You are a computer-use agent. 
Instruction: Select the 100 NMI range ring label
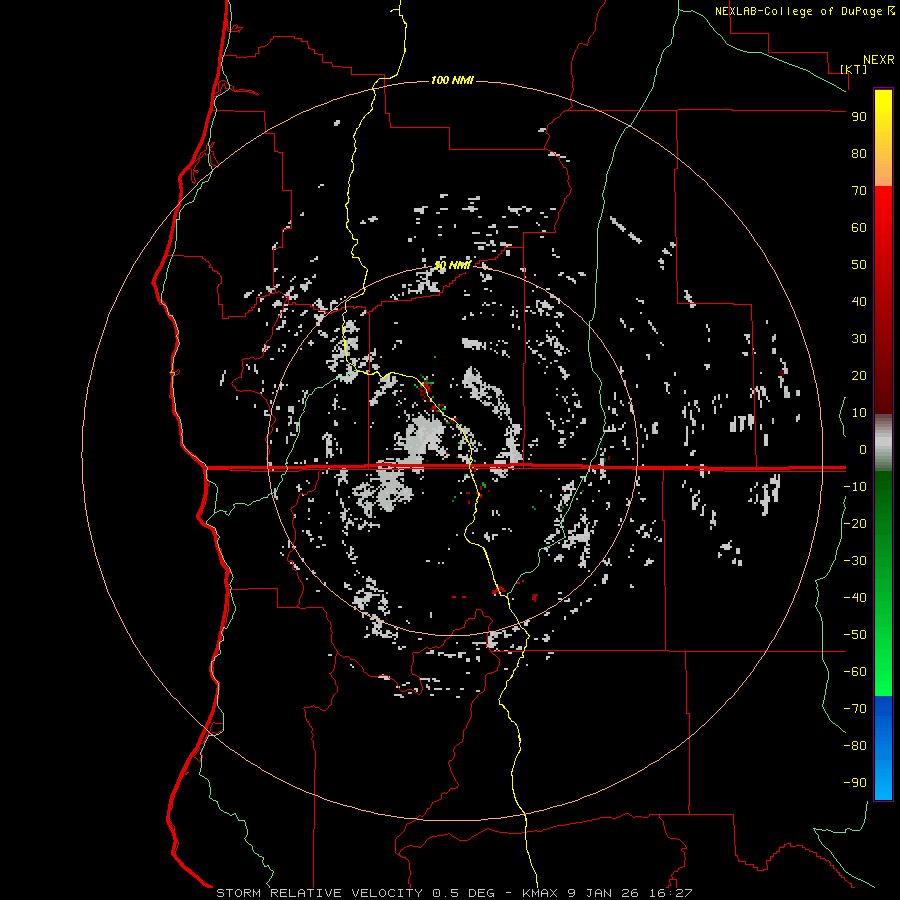click(x=452, y=80)
